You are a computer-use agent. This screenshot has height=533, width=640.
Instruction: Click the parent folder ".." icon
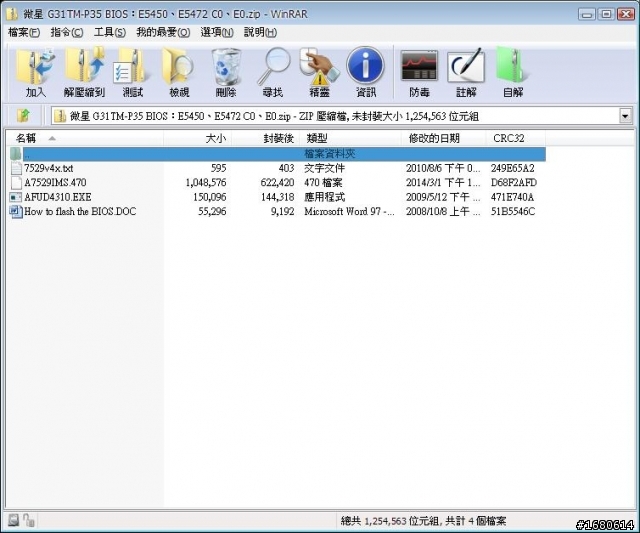tap(16, 154)
